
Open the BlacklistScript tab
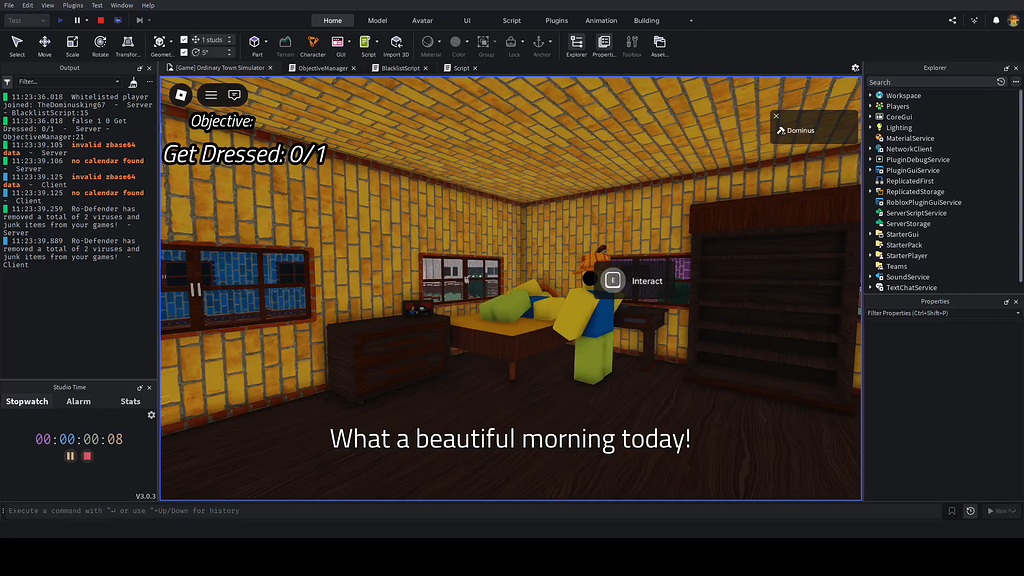tap(398, 68)
